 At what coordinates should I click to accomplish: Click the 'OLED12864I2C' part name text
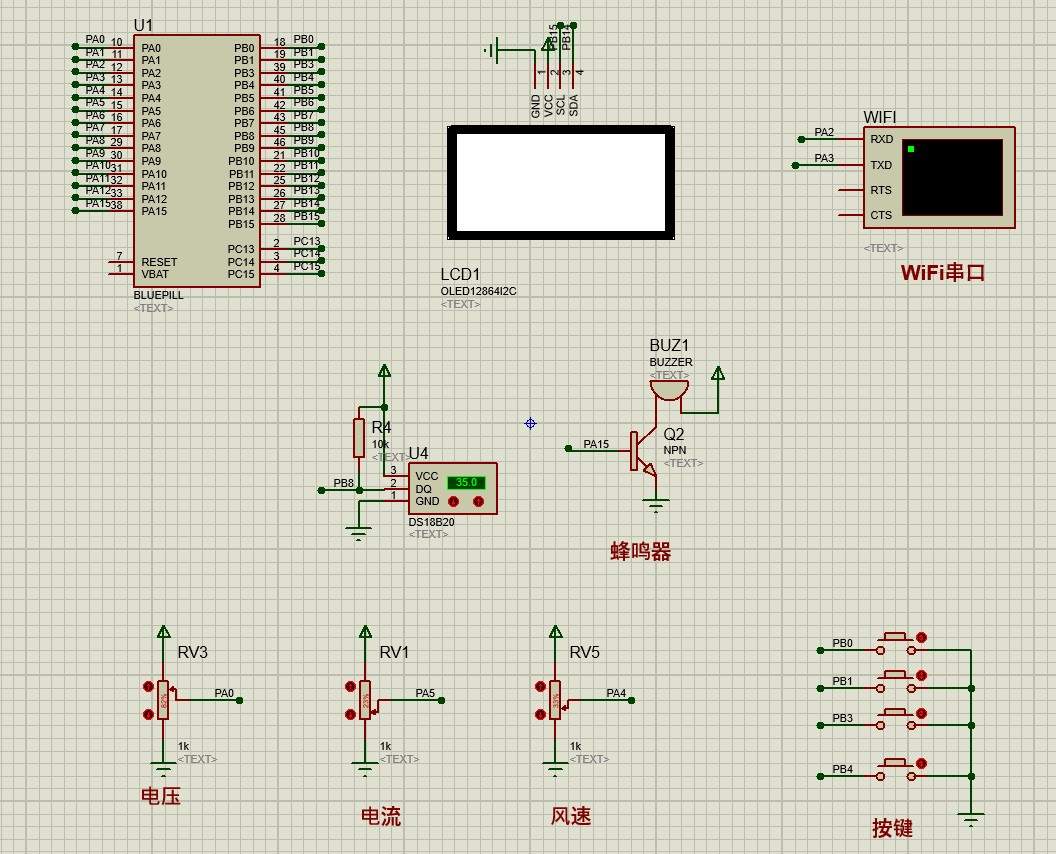[478, 291]
